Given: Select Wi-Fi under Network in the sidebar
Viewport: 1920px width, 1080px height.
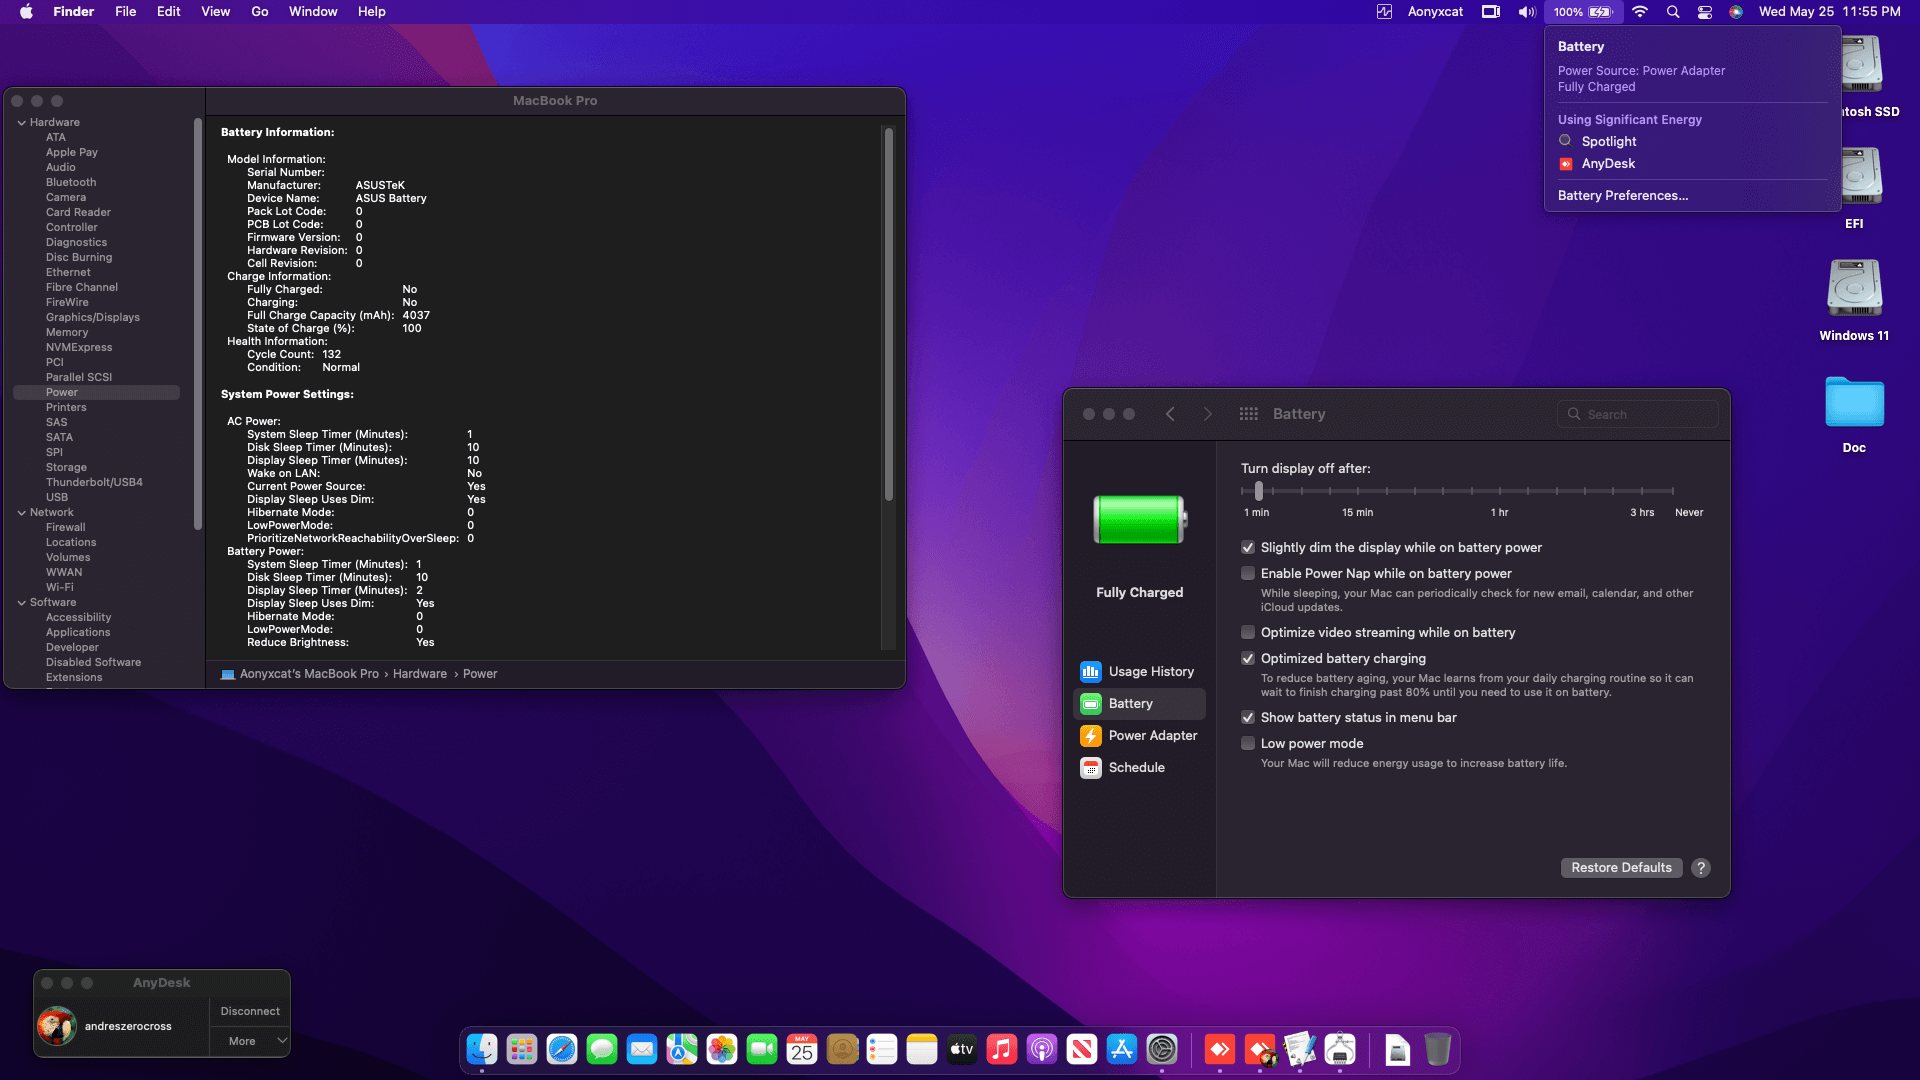Looking at the screenshot, I should [x=60, y=588].
